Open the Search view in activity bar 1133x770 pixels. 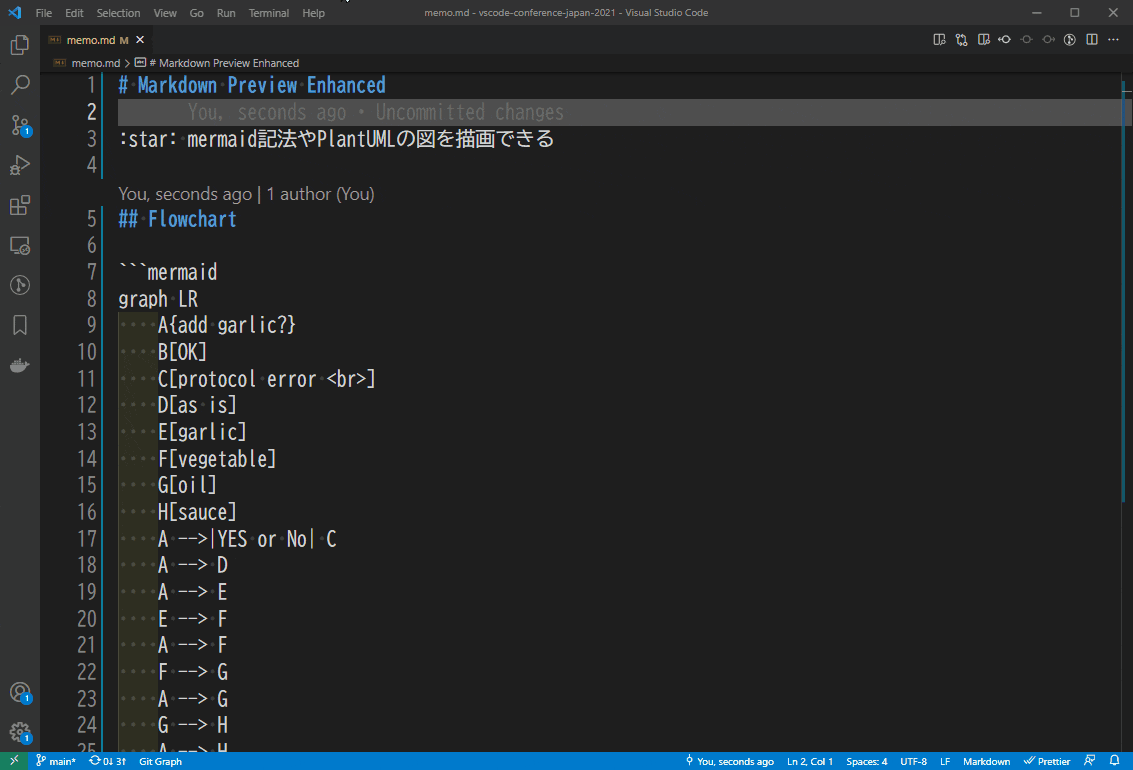(20, 85)
